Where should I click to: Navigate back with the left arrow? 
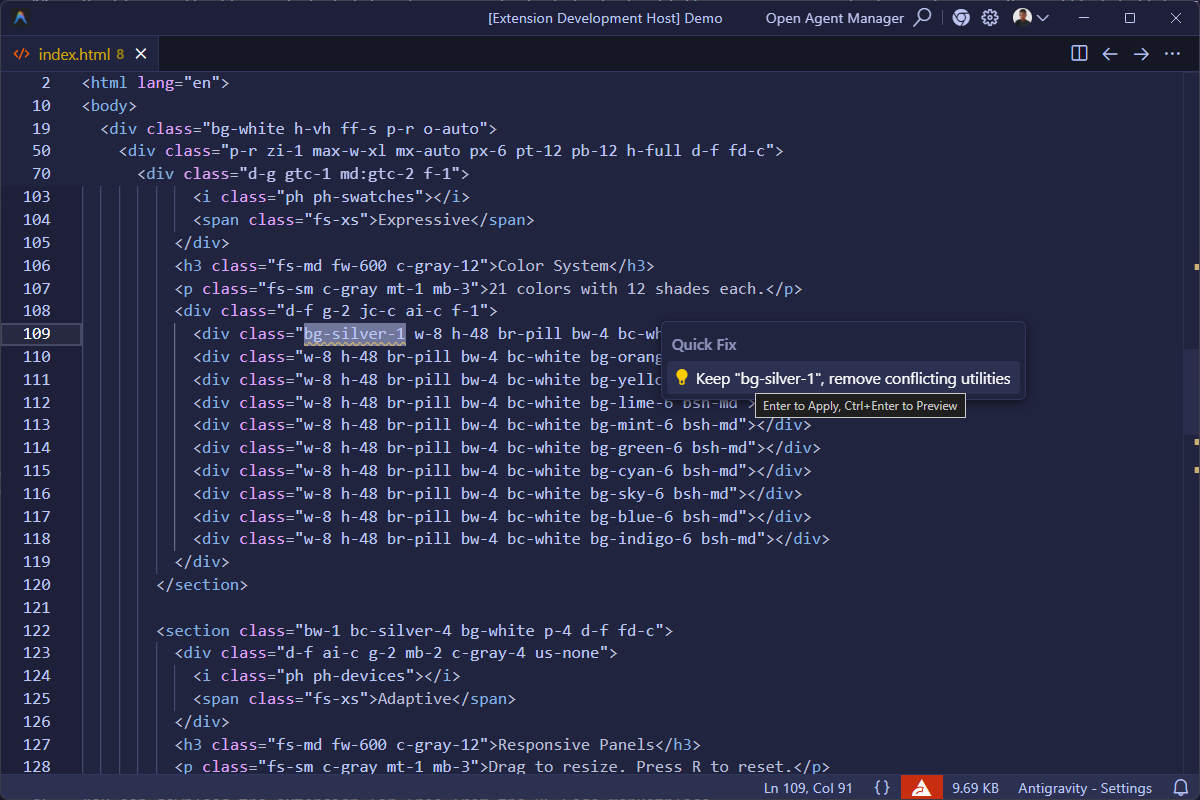point(1110,54)
